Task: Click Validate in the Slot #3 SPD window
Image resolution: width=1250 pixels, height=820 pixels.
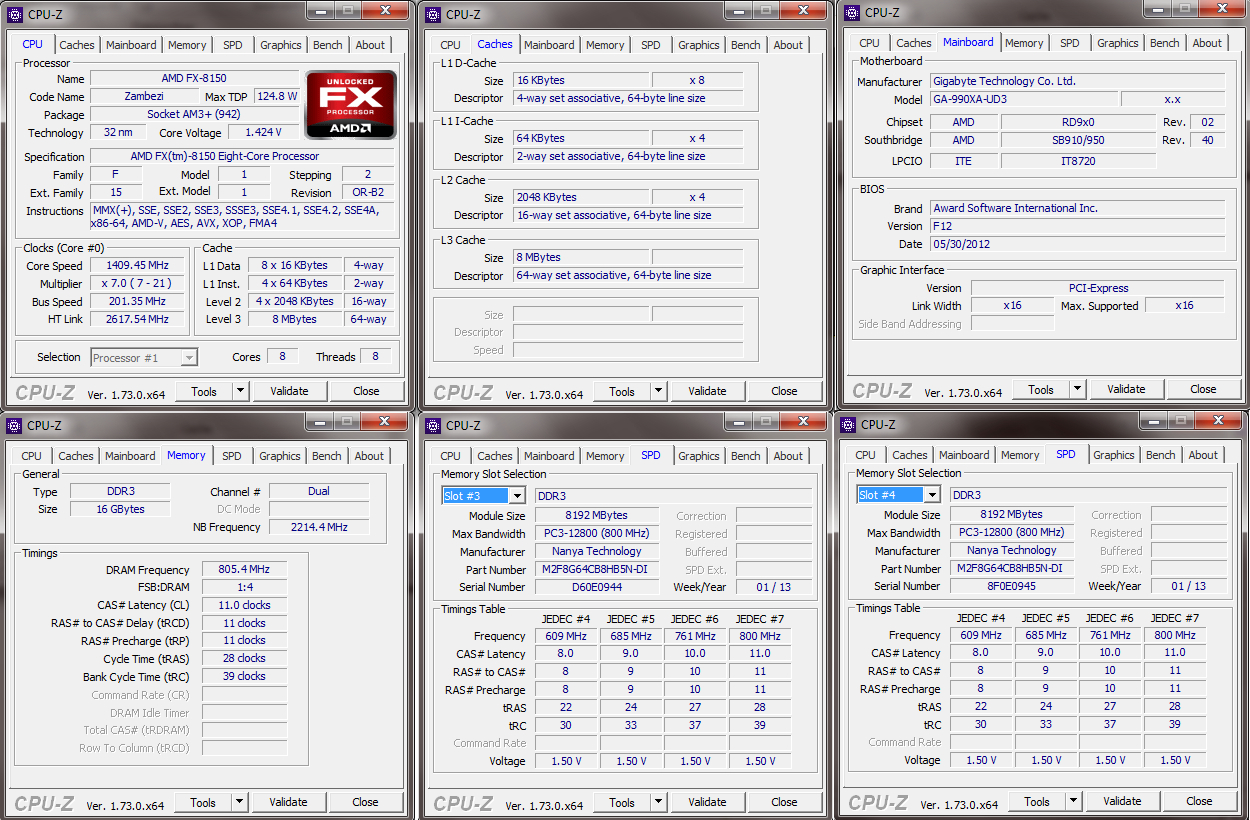Action: pos(707,802)
